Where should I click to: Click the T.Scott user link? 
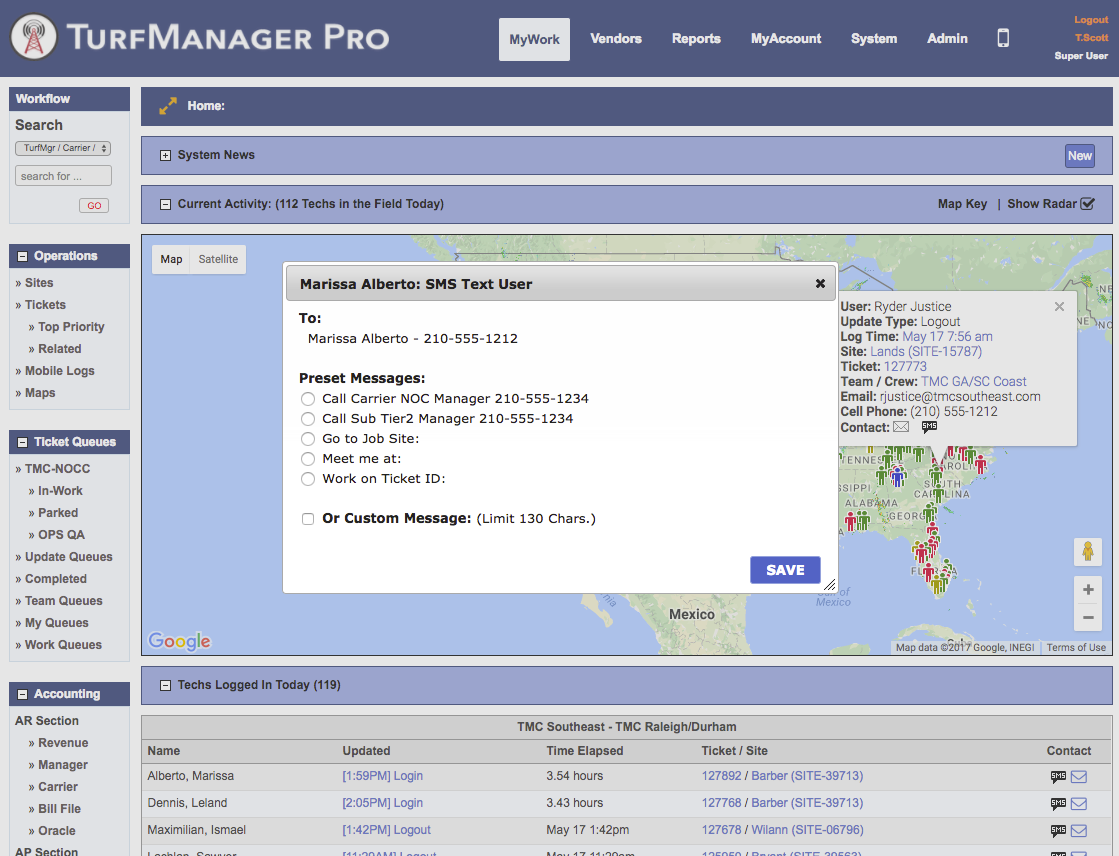[x=1091, y=38]
